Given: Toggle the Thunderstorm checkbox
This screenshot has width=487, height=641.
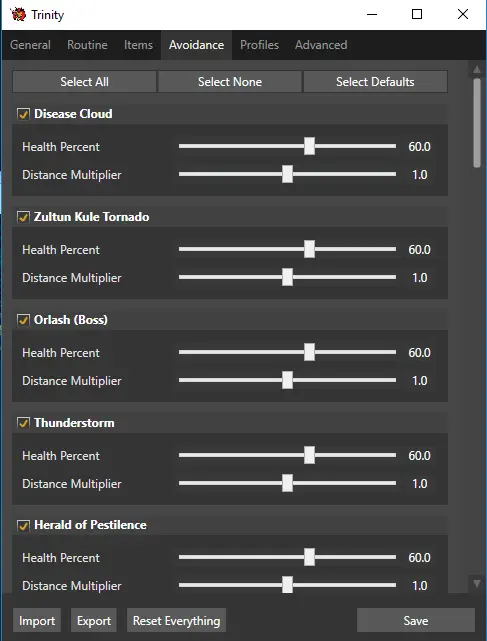Looking at the screenshot, I should click(23, 423).
